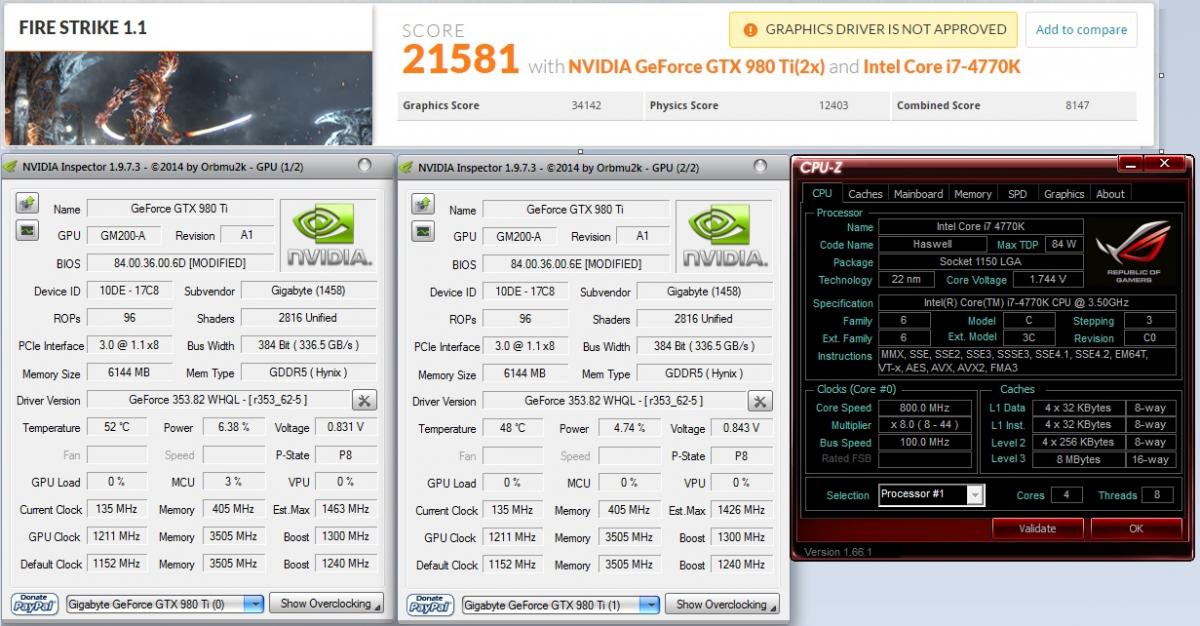This screenshot has height=626, width=1200.
Task: Select the About tab in CPU-Z
Action: point(1110,194)
